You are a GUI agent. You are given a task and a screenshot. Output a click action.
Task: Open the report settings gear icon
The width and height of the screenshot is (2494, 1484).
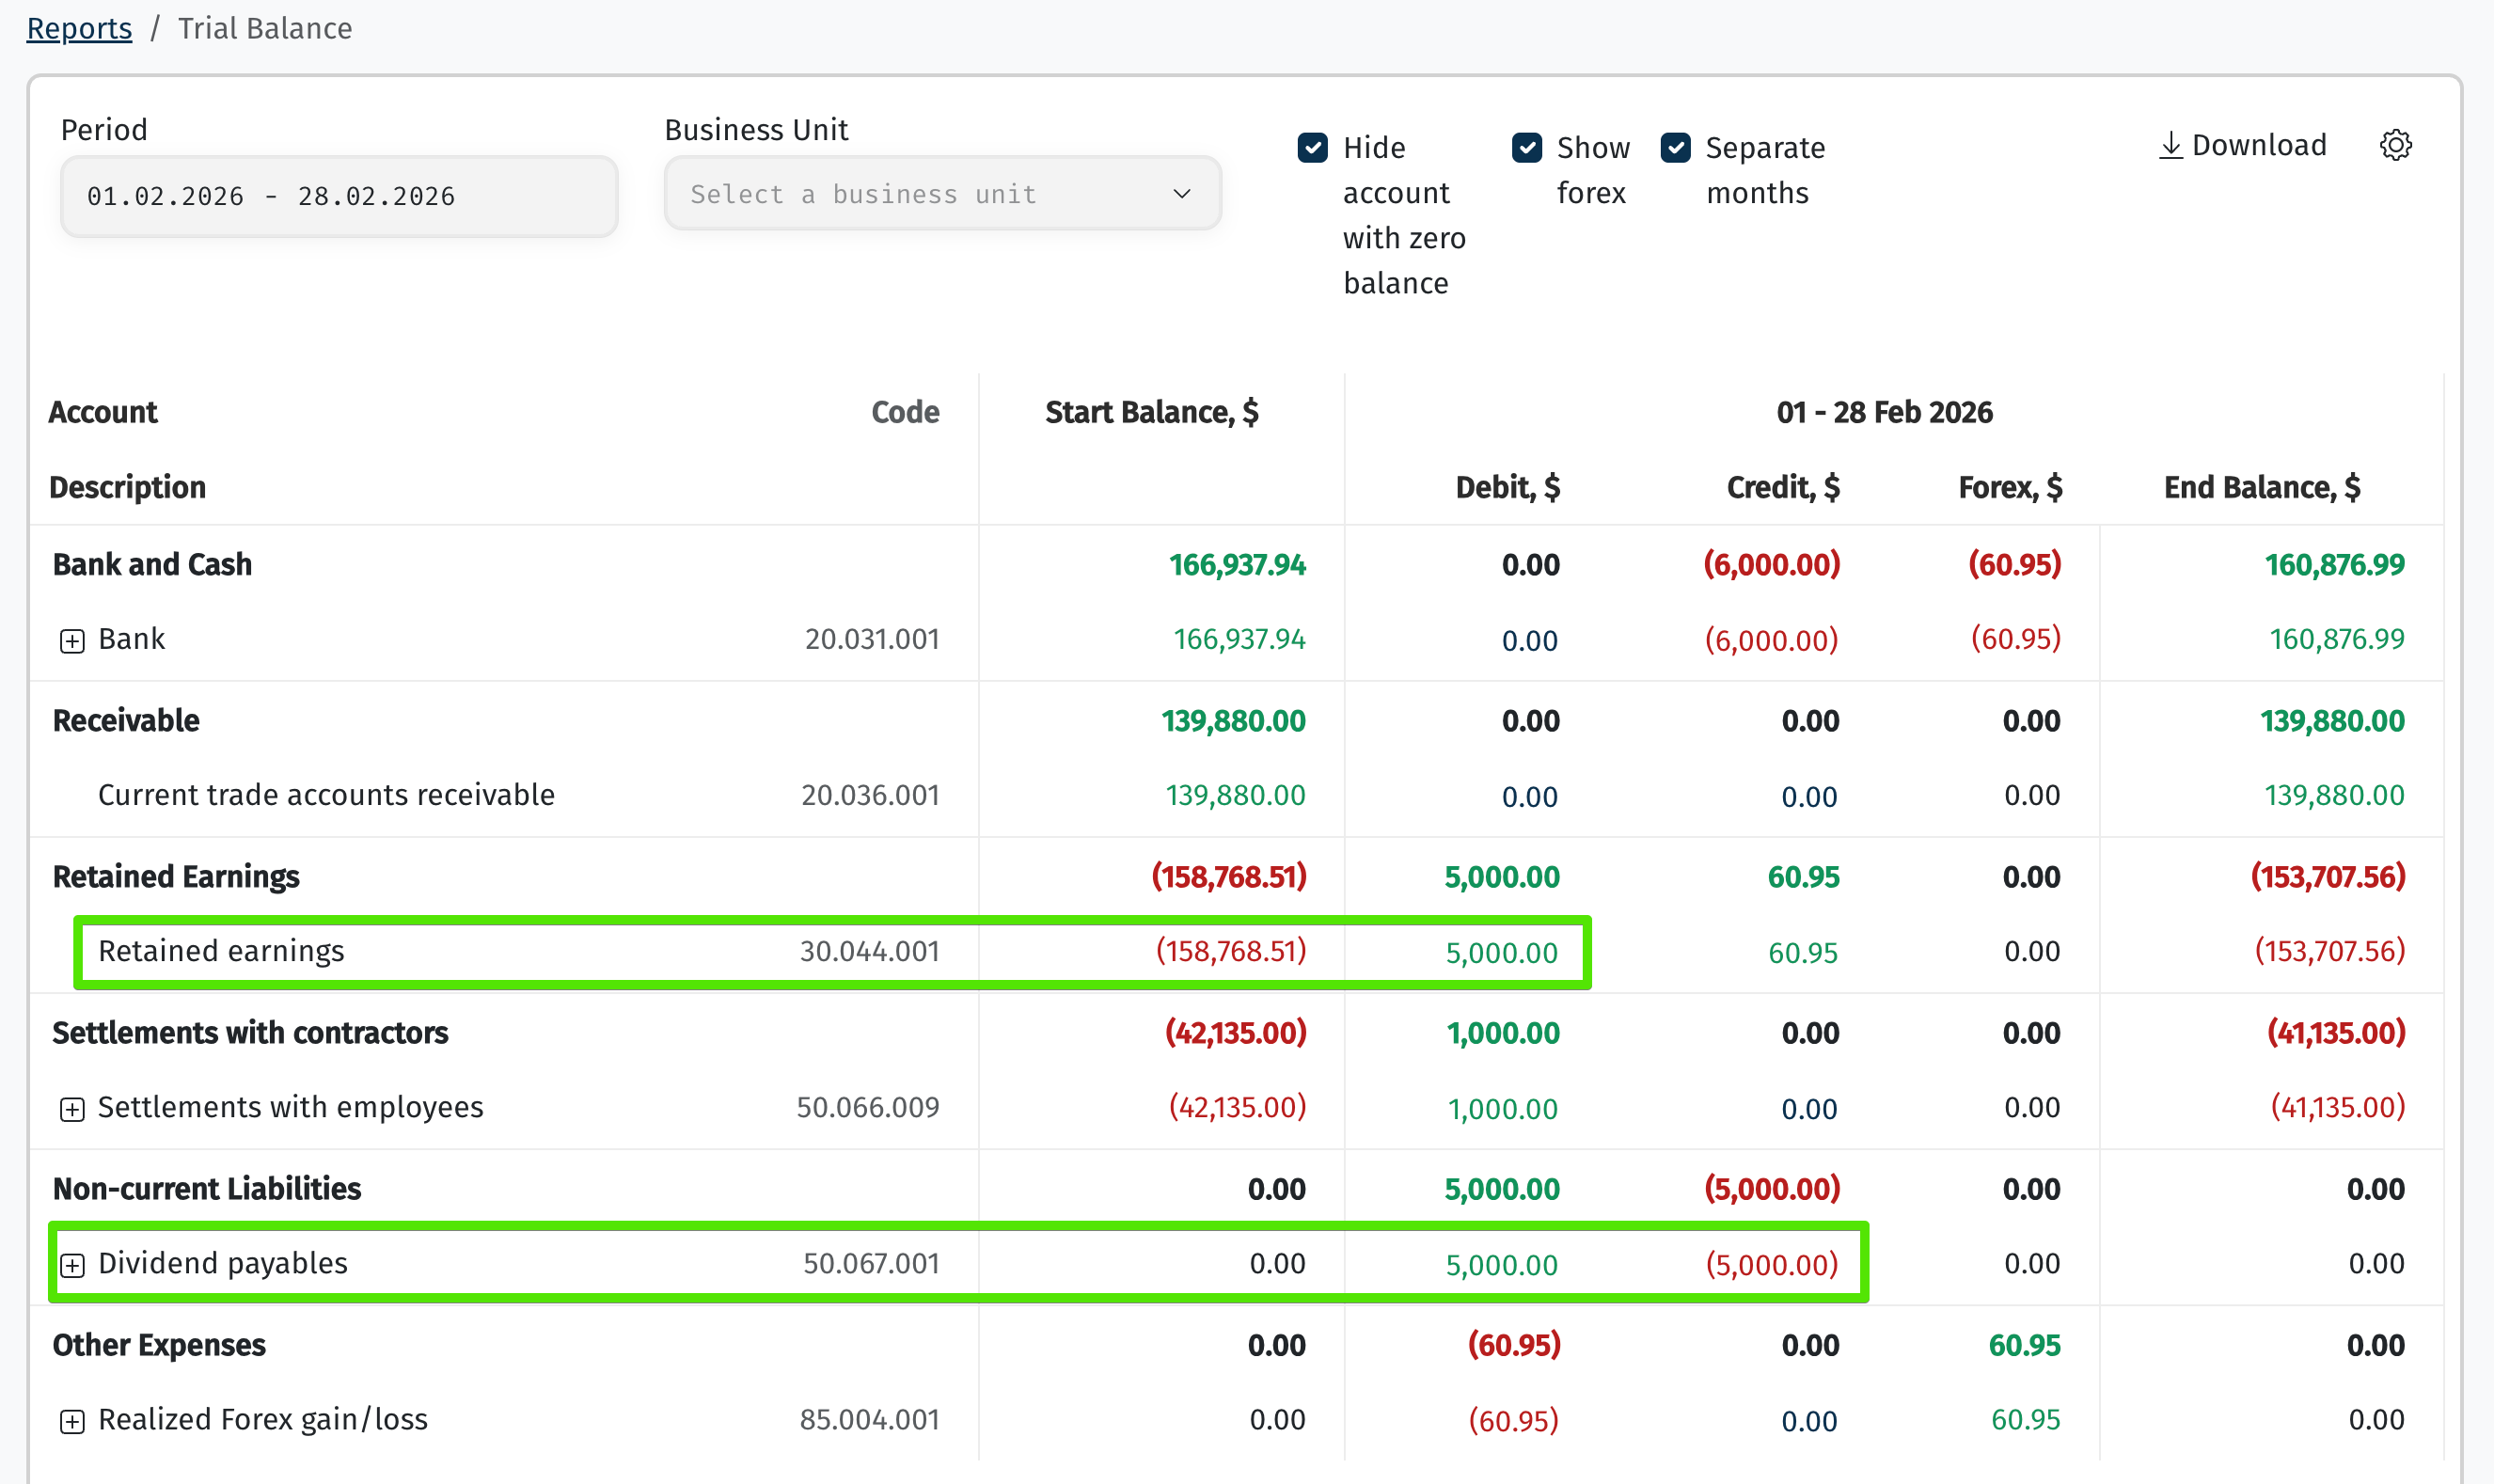pos(2395,145)
